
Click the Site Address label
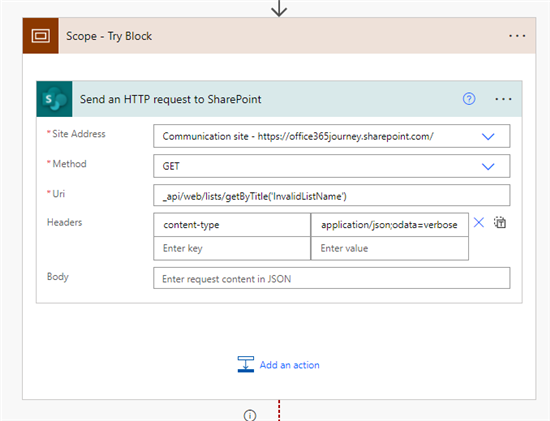(79, 134)
